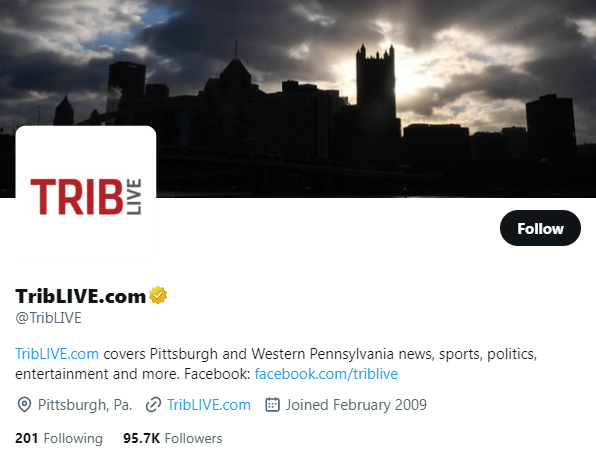Click the Follow button
This screenshot has height=472, width=596.
click(x=540, y=228)
